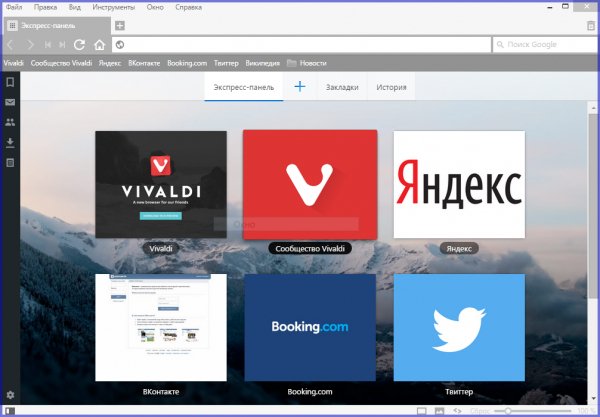The width and height of the screenshot is (600, 417).
Task: Open the closed tabs trash icon
Action: tap(592, 26)
